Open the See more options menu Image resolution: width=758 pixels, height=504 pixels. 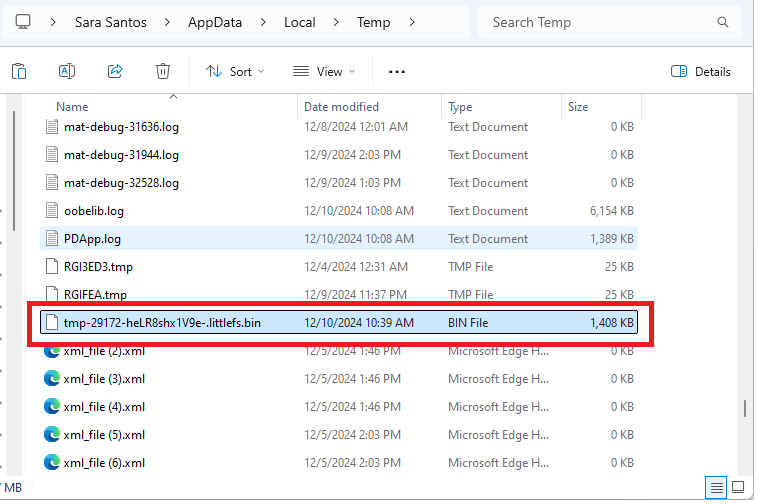pos(397,71)
